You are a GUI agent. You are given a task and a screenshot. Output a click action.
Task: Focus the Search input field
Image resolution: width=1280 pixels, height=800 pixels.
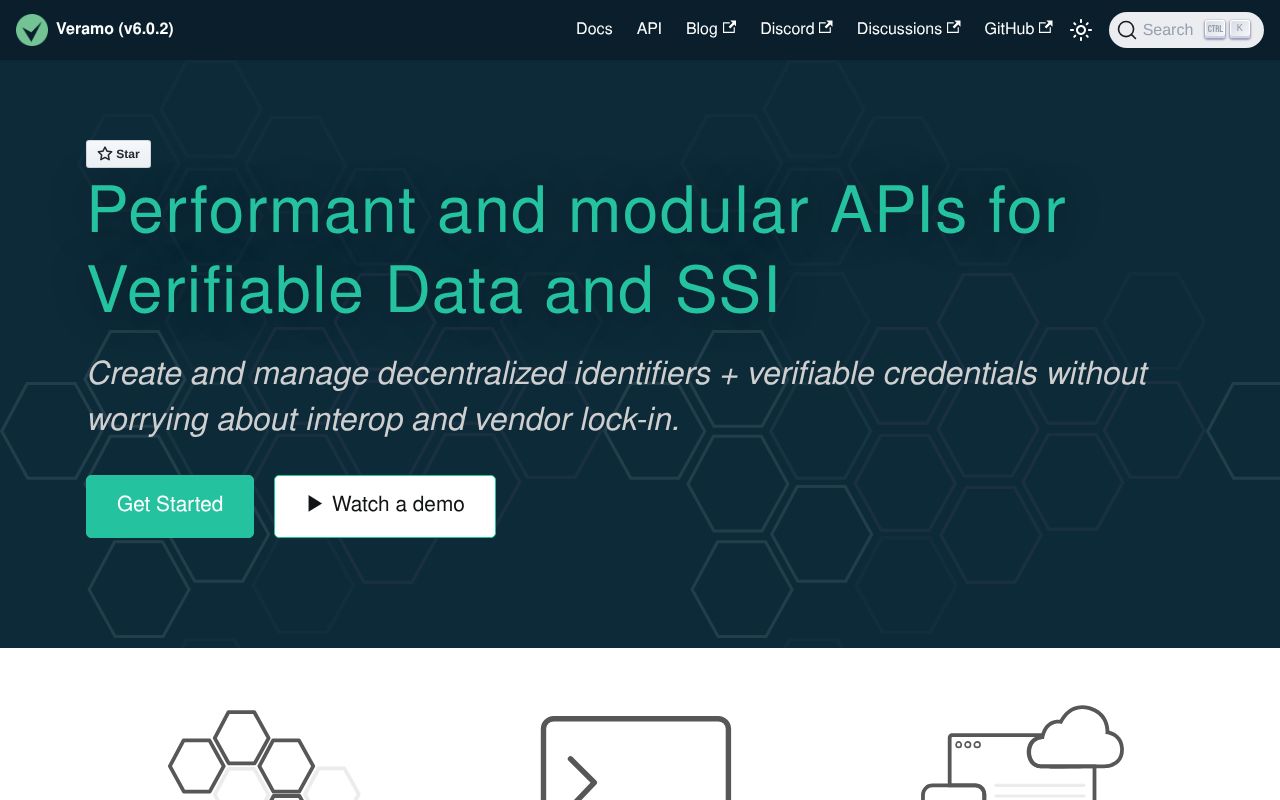(1168, 30)
